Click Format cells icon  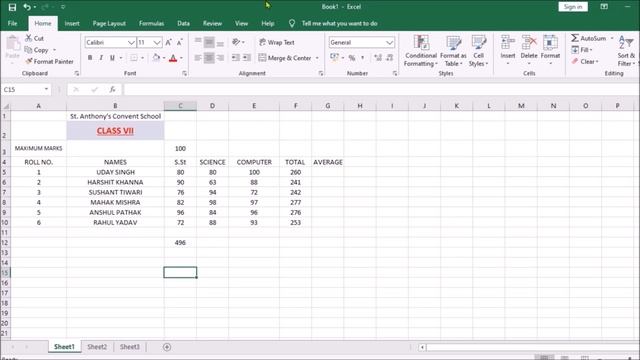(550, 42)
